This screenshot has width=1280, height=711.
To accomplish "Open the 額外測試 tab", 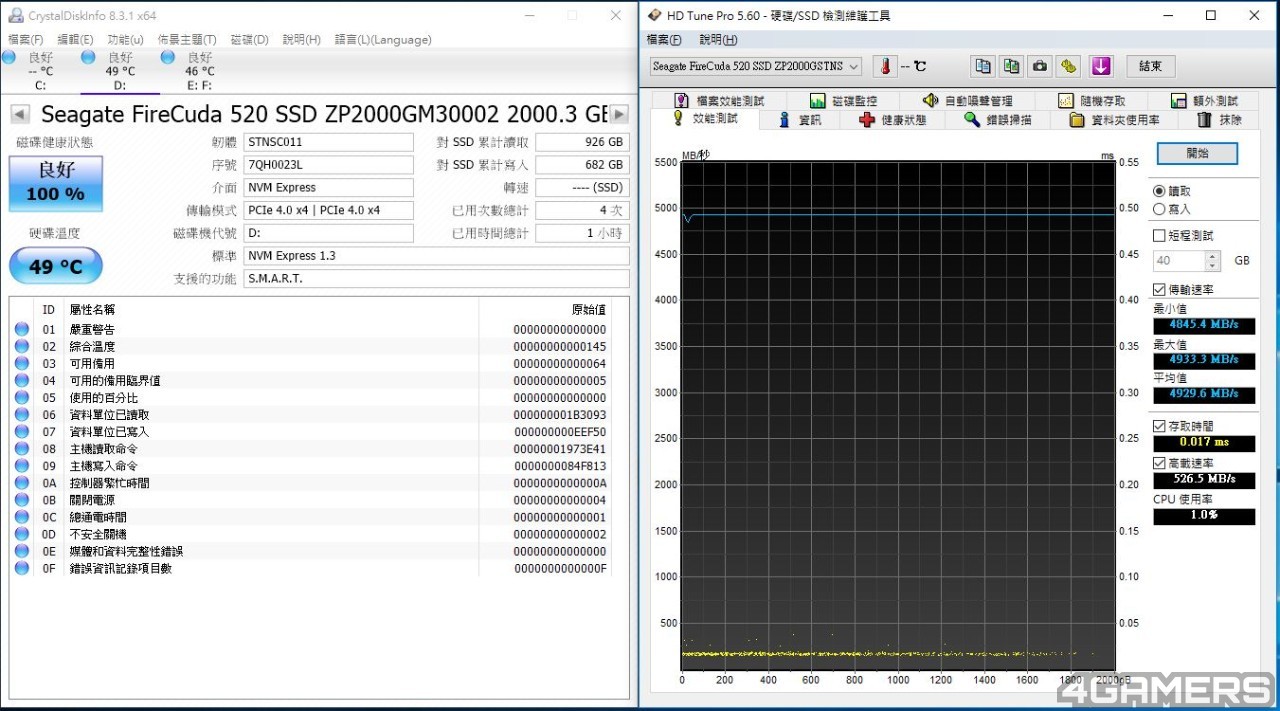I will click(x=1204, y=101).
